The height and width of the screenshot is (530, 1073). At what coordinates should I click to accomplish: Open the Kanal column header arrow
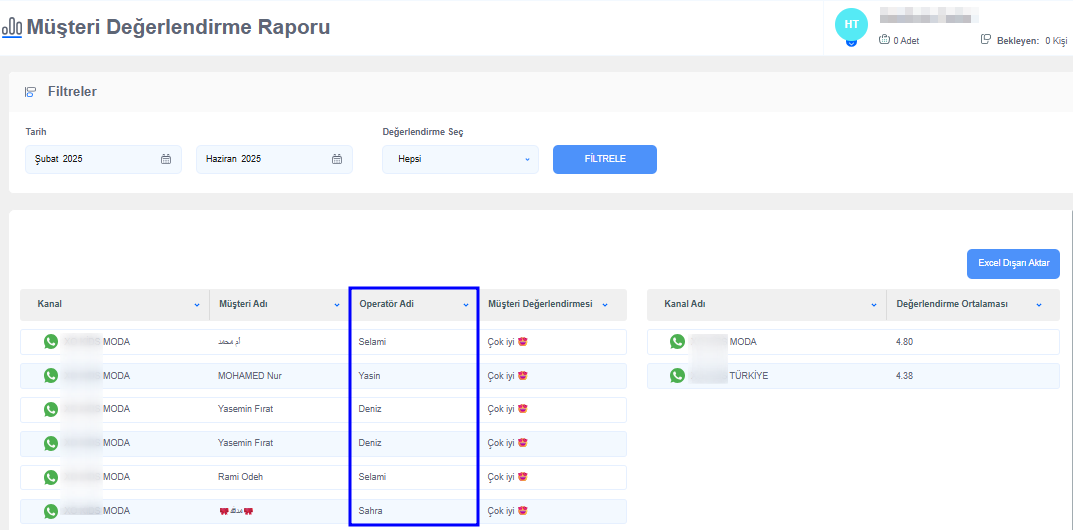[x=197, y=305]
